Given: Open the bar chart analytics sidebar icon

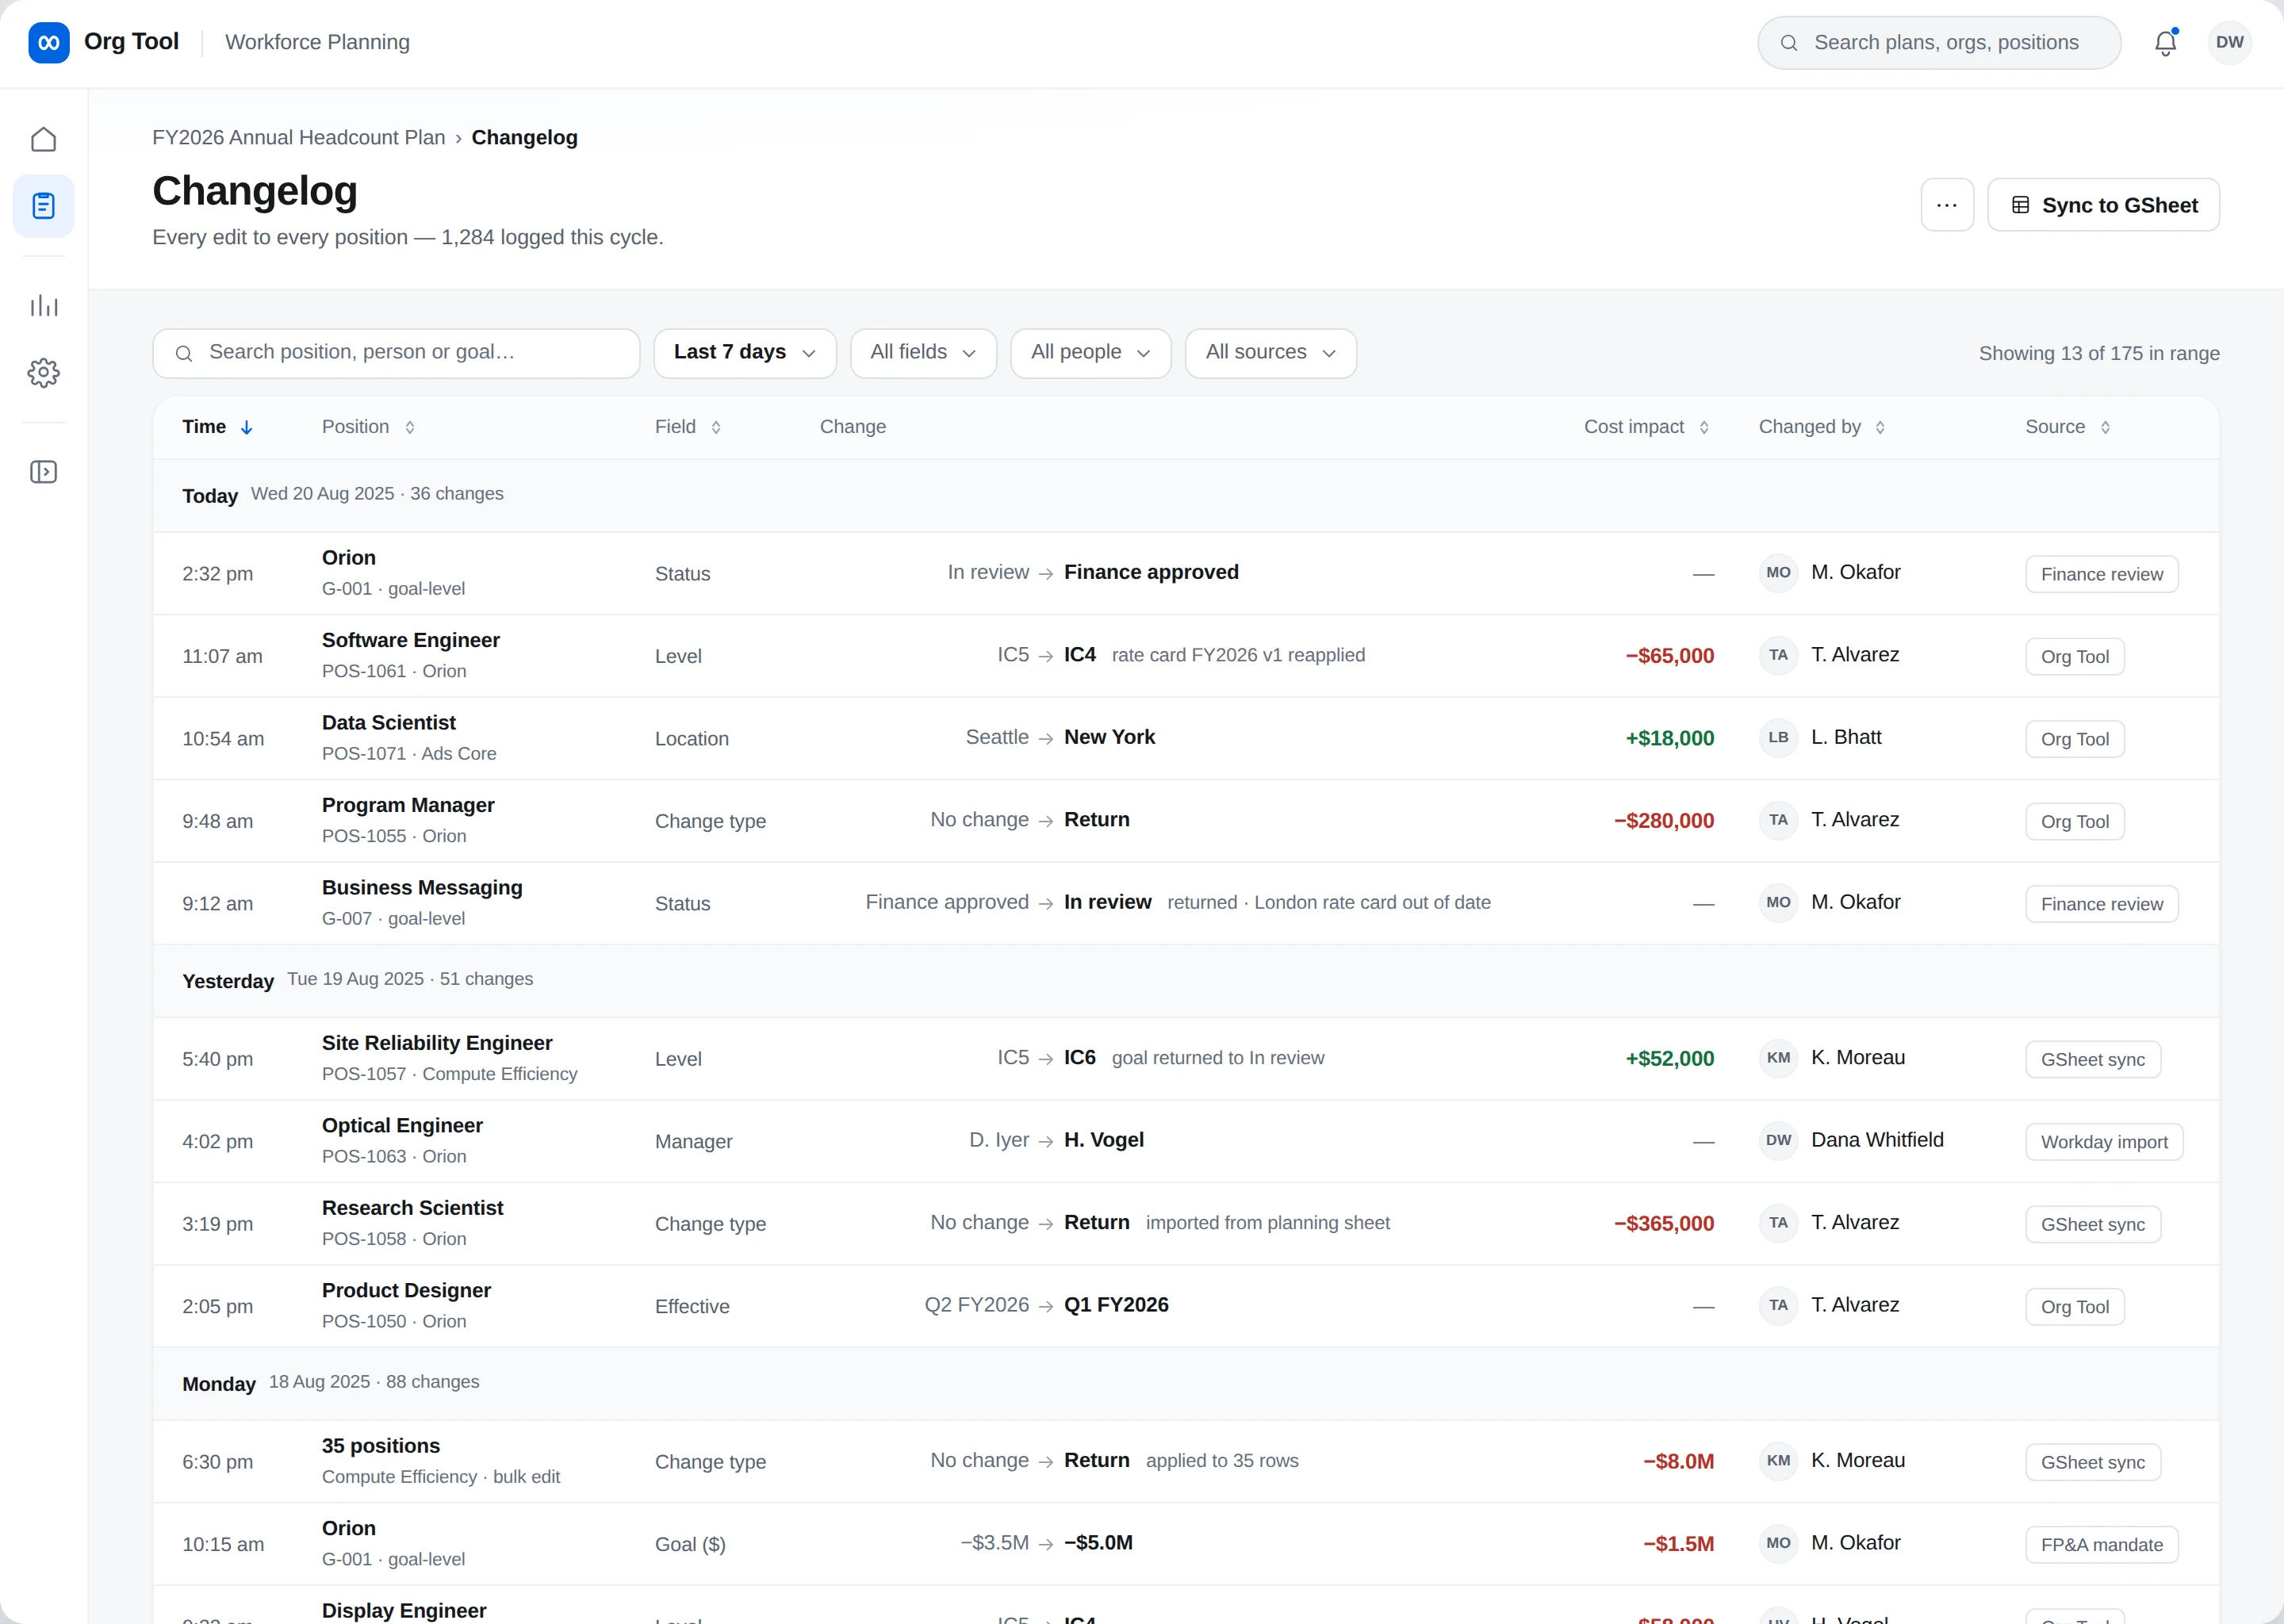Looking at the screenshot, I should pos(43,306).
